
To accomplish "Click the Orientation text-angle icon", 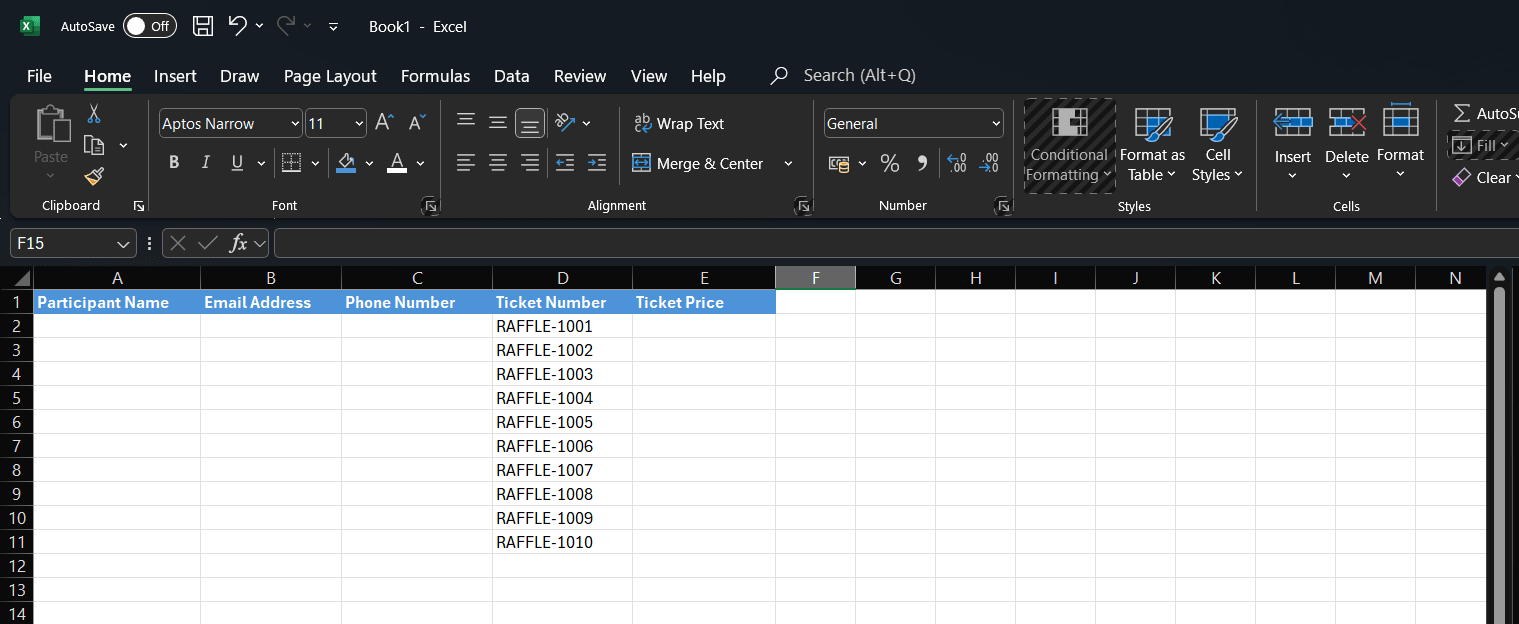I will (x=566, y=122).
